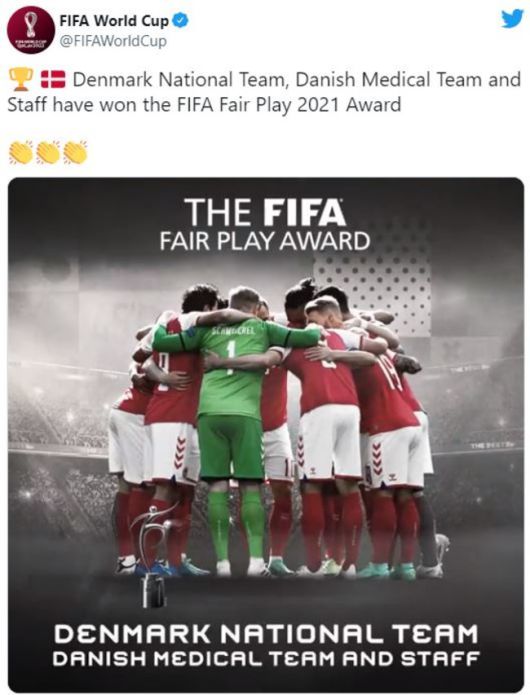Screen dimensions: 530x695
Task: Click the last clapping hands emoji
Action: [74, 152]
